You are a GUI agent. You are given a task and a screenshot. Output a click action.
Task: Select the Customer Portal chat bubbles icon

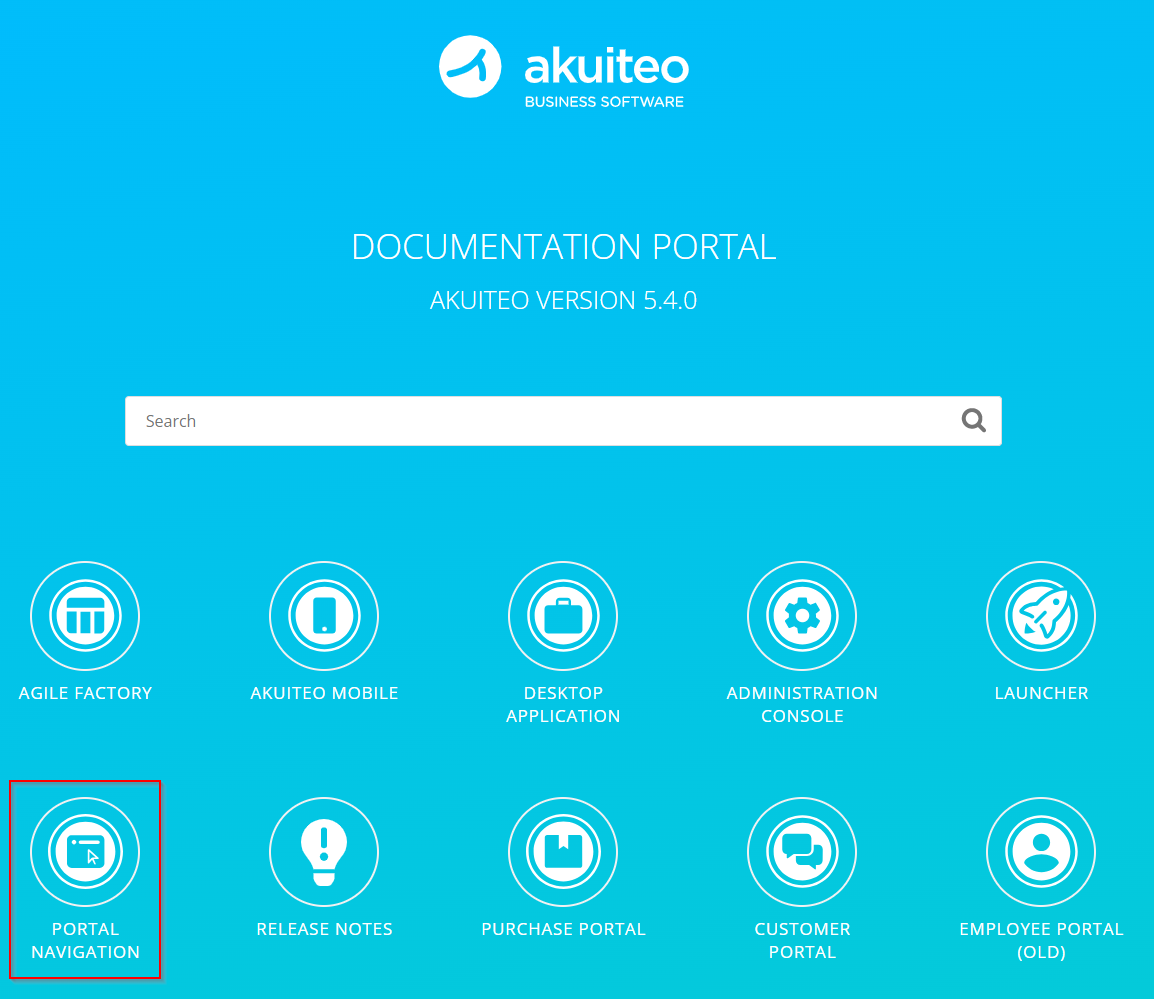pos(802,852)
